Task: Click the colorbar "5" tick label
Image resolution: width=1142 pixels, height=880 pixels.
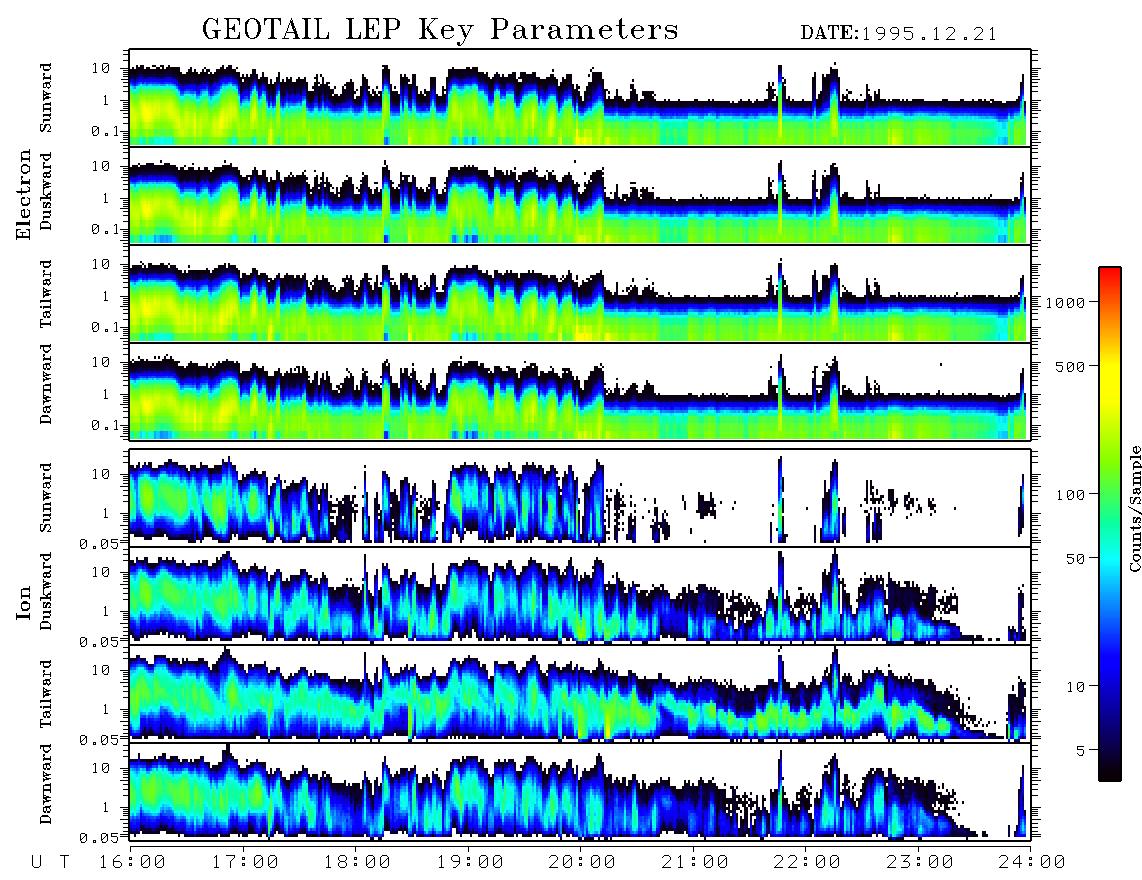Action: click(x=1080, y=750)
